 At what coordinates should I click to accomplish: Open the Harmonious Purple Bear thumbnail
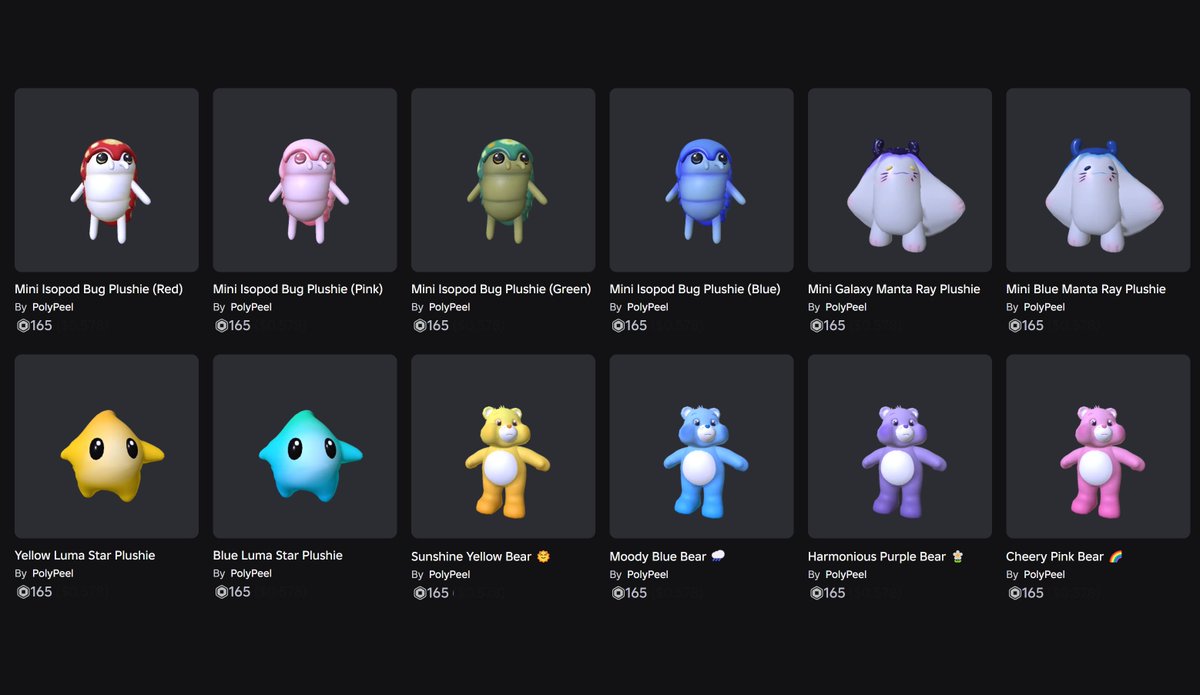pyautogui.click(x=900, y=446)
